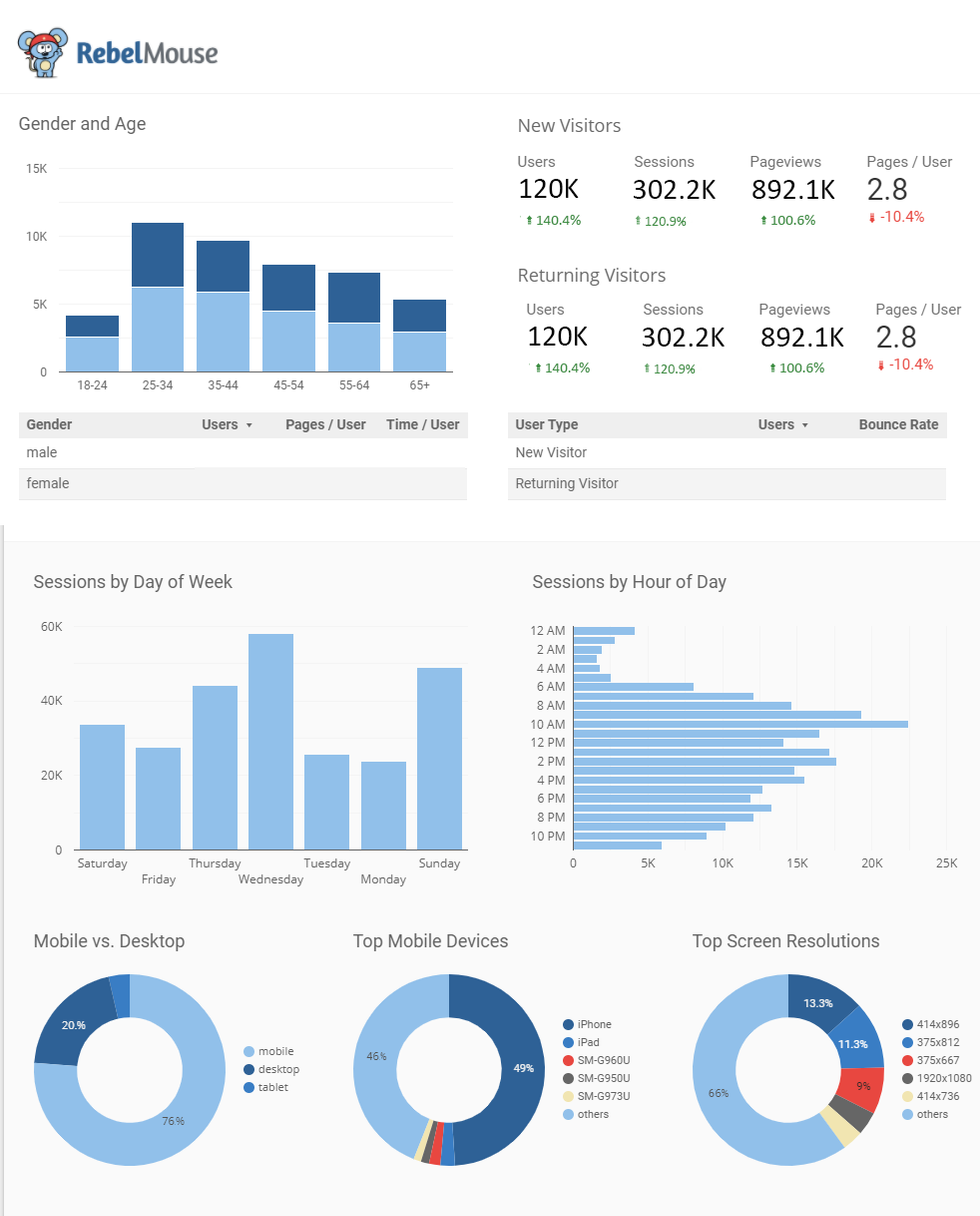Click the tablet legend dot
The image size is (980, 1216).
249,1087
